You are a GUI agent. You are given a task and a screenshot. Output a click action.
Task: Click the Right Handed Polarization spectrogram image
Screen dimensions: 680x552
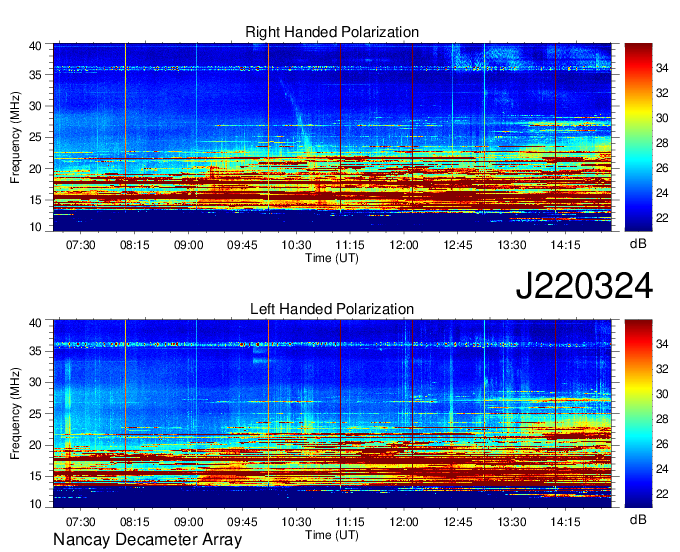coord(332,137)
